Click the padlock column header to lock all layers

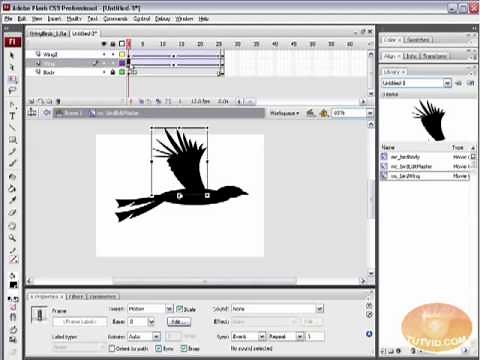pyautogui.click(x=113, y=44)
